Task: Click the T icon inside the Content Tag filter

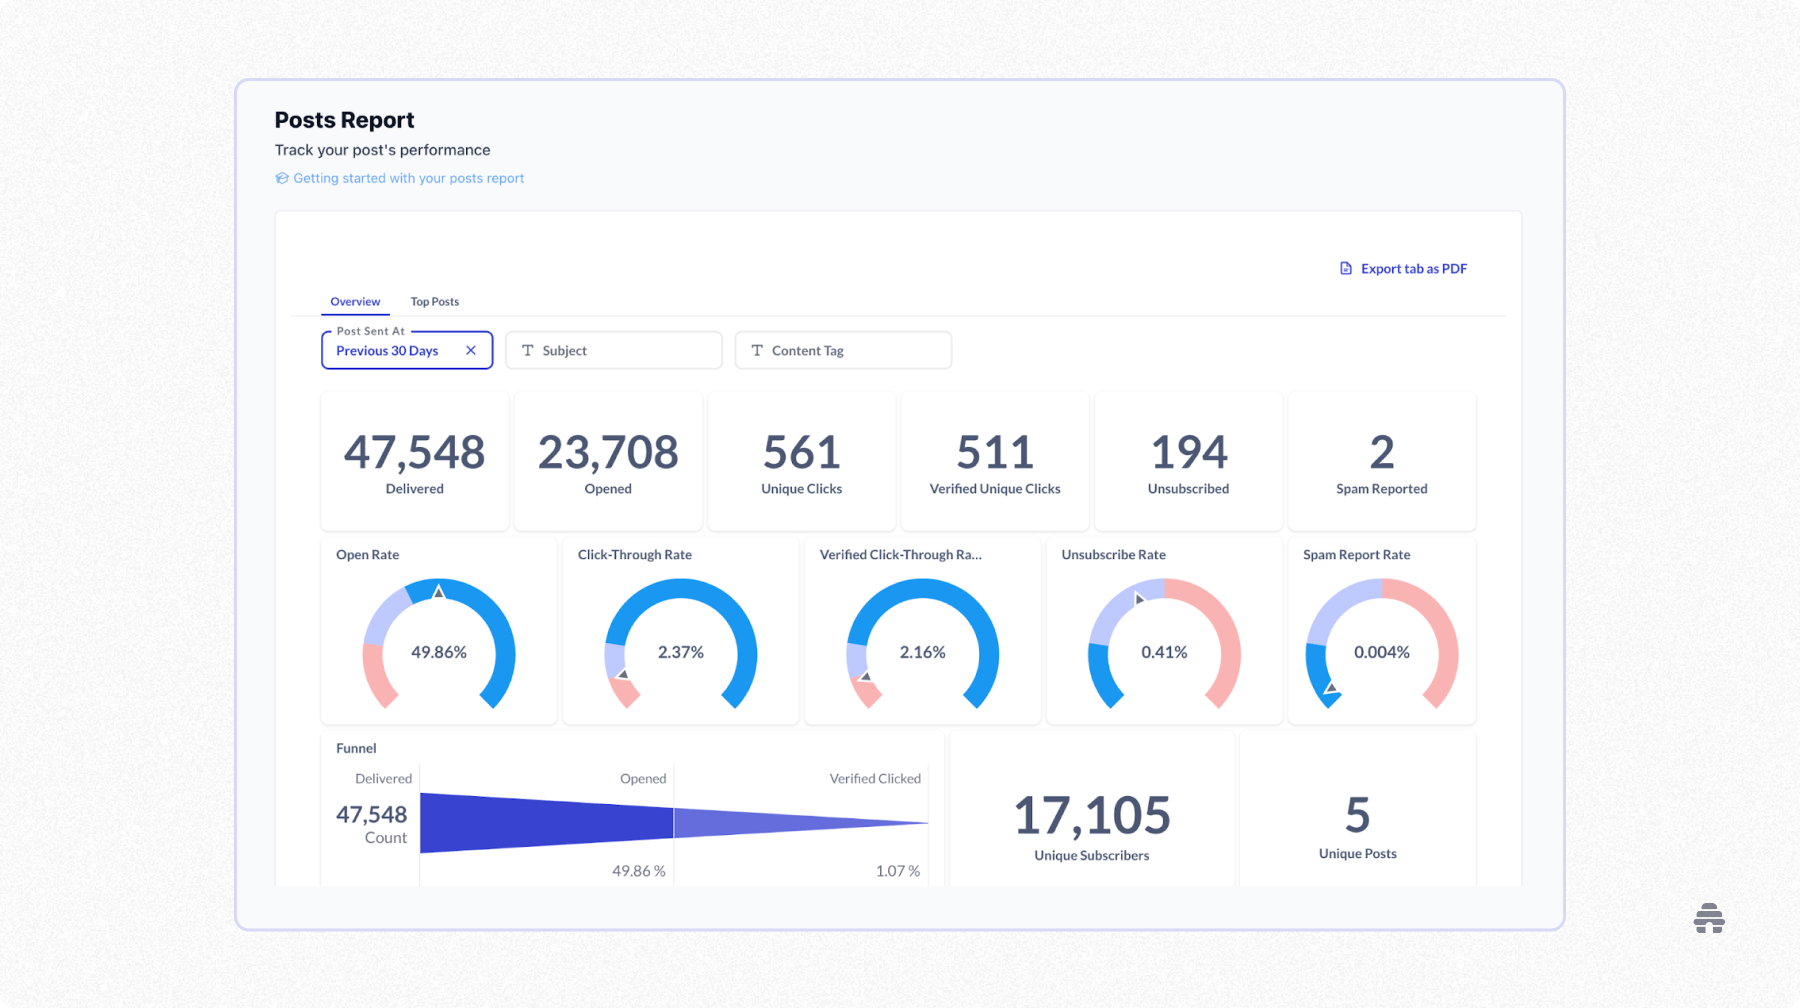Action: pos(757,350)
